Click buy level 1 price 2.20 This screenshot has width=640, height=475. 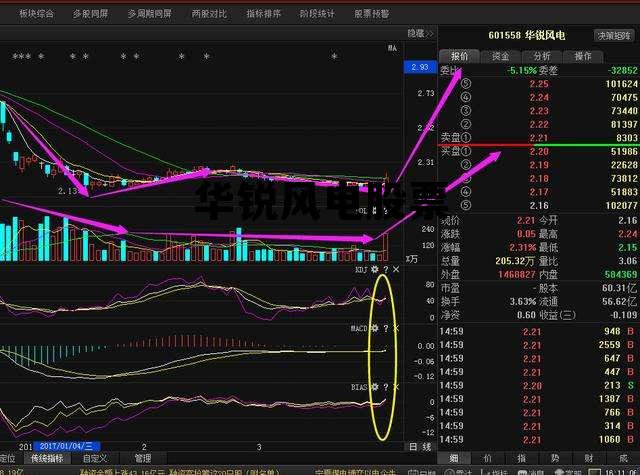539,152
